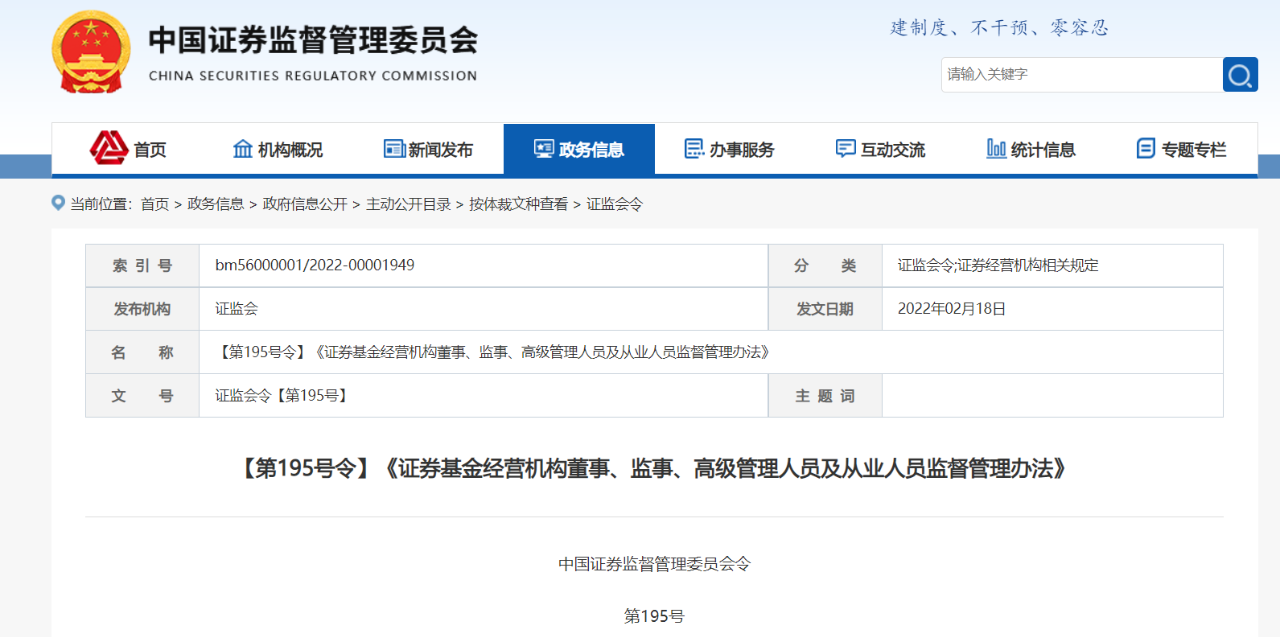The height and width of the screenshot is (637, 1280).
Task: Click the document number 证监会令【第195号】
Action: (x=282, y=396)
